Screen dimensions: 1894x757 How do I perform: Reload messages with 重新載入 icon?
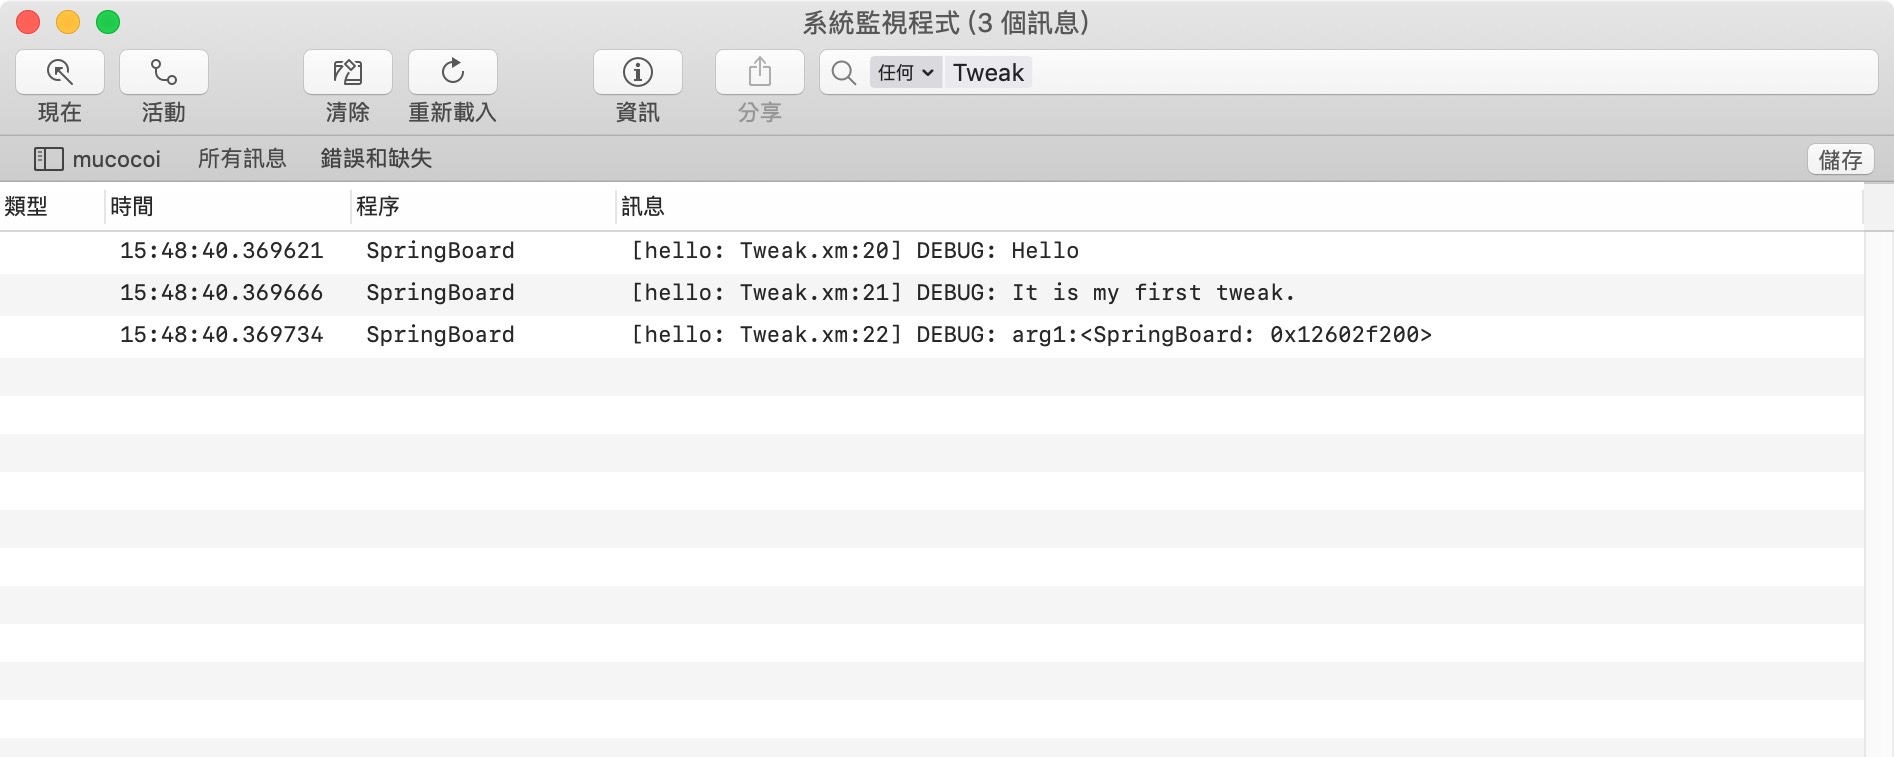(453, 72)
